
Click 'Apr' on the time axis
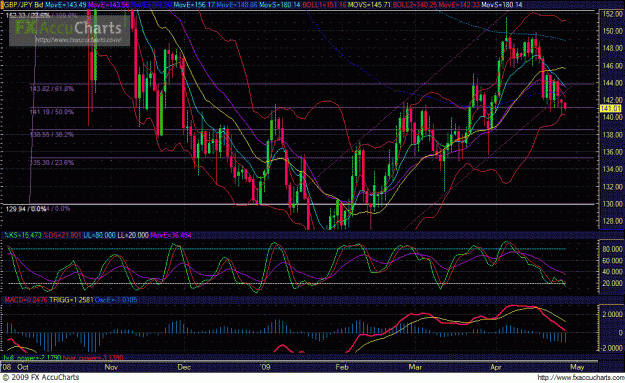(x=496, y=367)
